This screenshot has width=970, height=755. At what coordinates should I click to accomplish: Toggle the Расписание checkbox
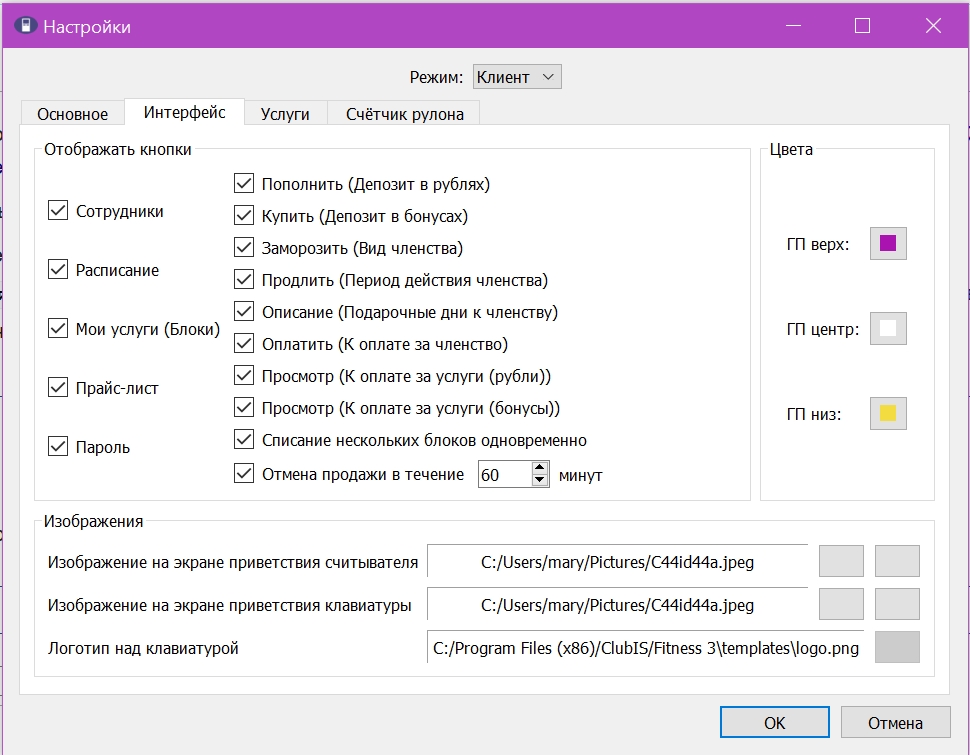coord(58,269)
